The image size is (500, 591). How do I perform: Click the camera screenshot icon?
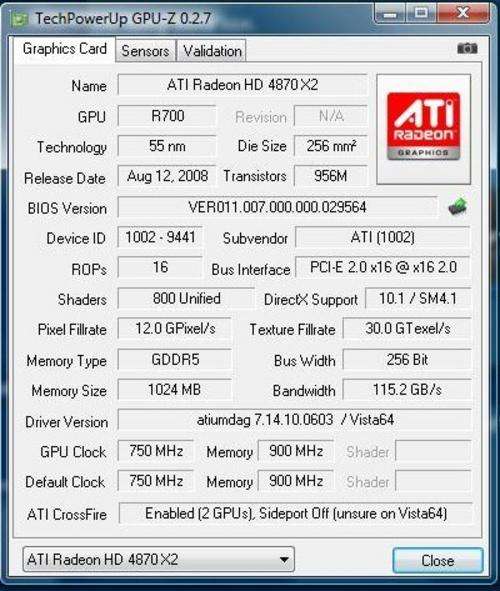[467, 48]
